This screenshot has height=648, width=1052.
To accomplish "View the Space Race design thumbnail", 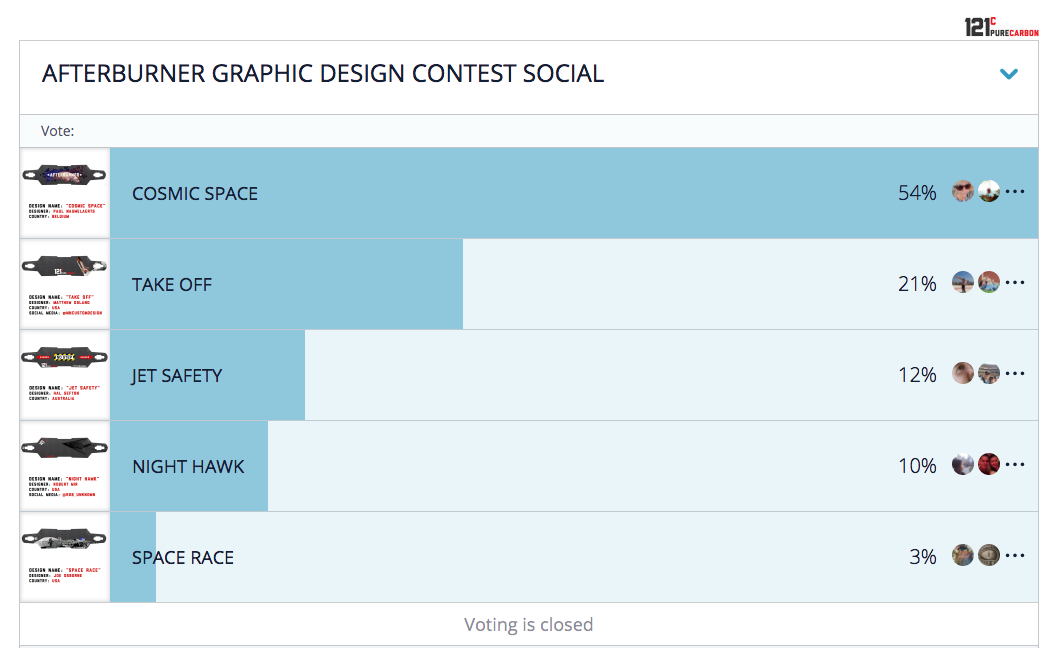I will 64,557.
